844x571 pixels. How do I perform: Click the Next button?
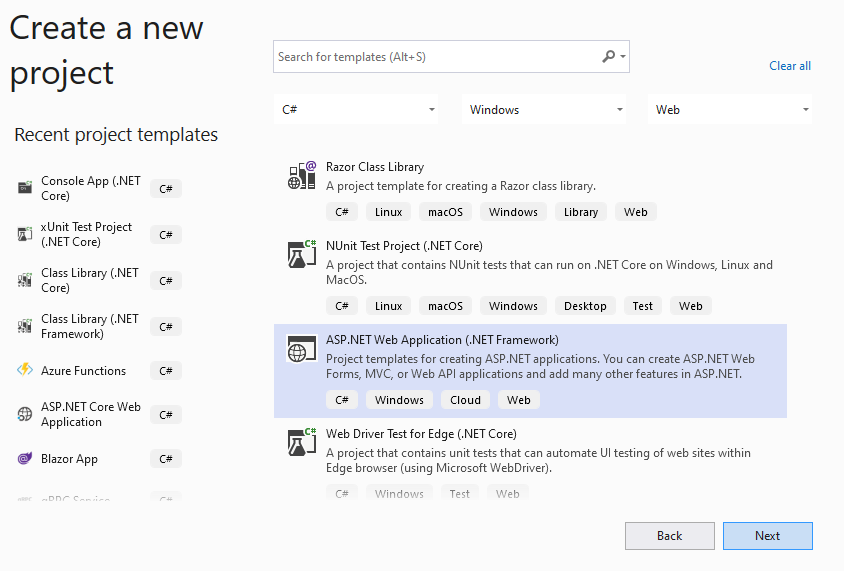(768, 536)
